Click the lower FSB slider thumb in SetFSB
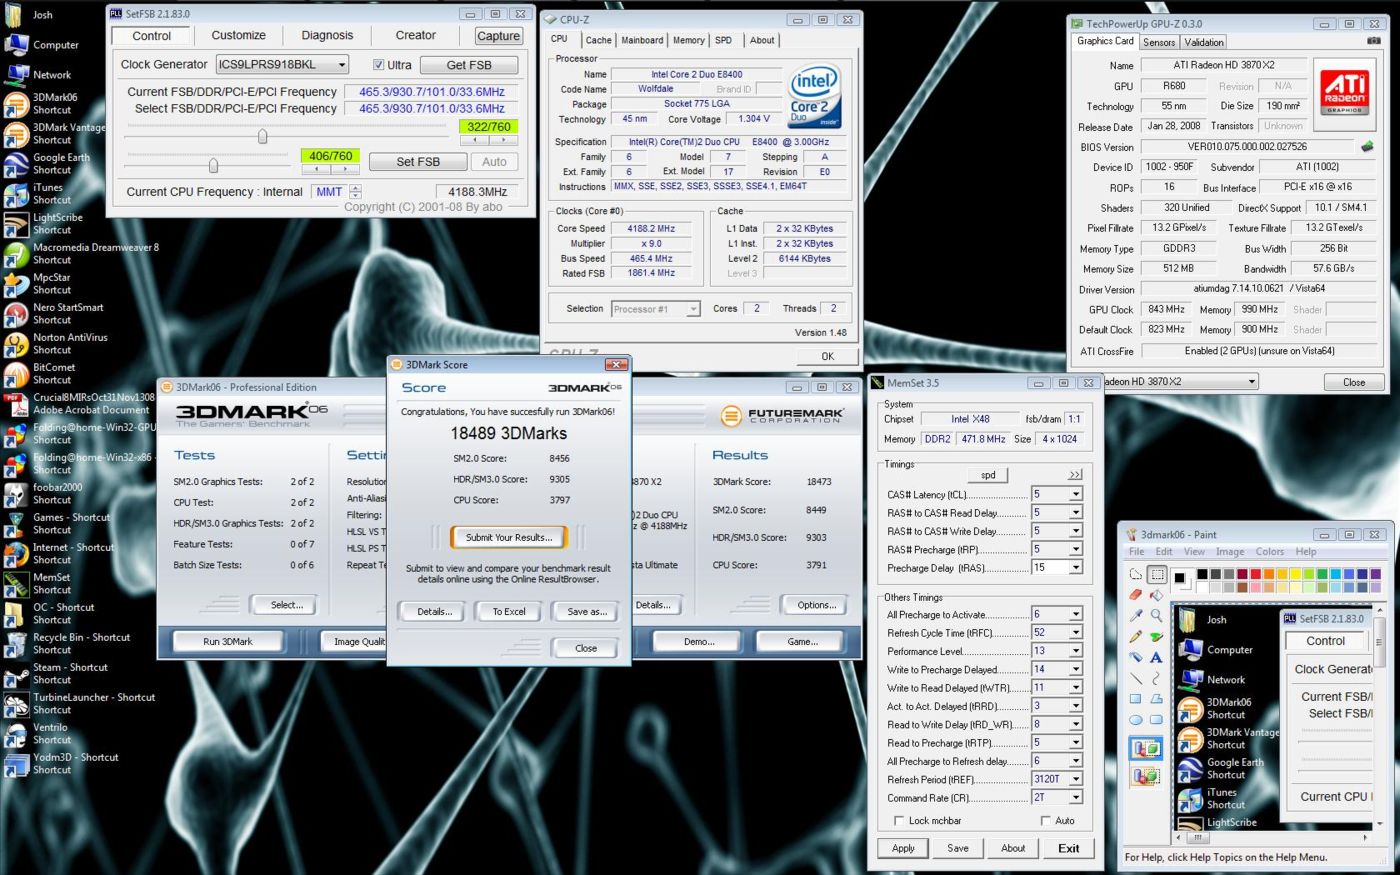This screenshot has width=1400, height=875. (213, 165)
